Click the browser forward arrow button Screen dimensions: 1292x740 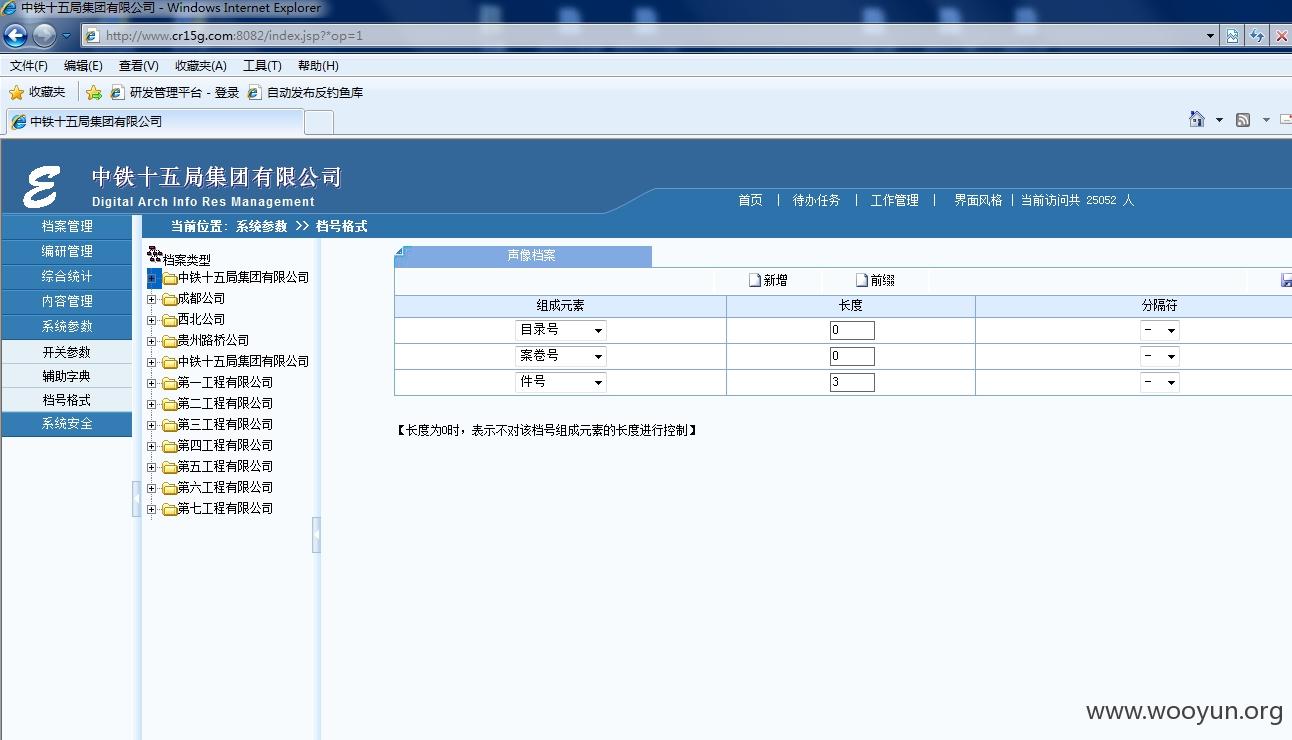coord(44,36)
